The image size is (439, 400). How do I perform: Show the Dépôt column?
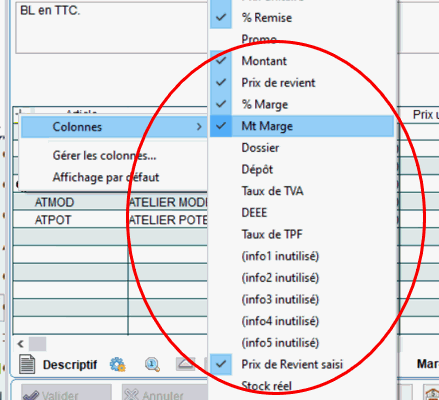[302, 169]
